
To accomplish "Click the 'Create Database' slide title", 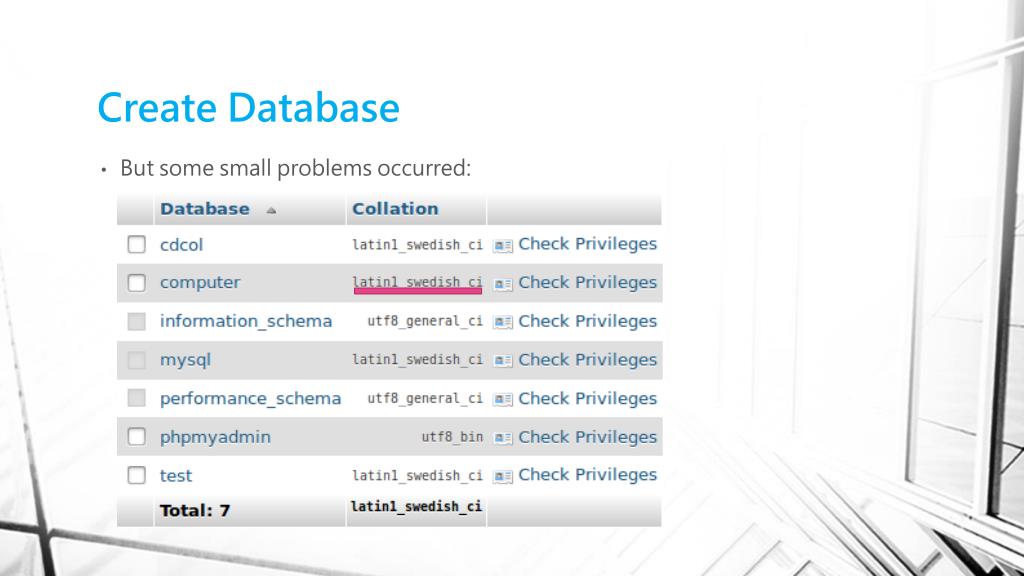I will coord(248,108).
